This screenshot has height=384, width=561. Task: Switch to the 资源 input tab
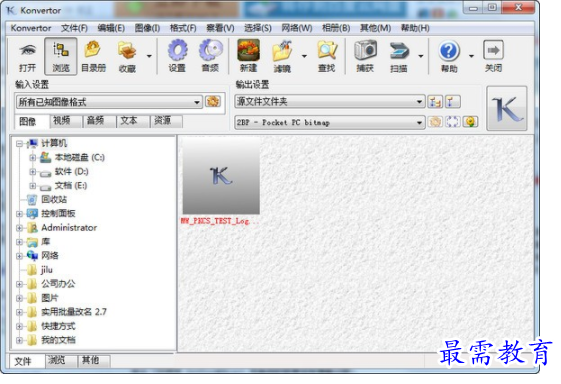166,121
